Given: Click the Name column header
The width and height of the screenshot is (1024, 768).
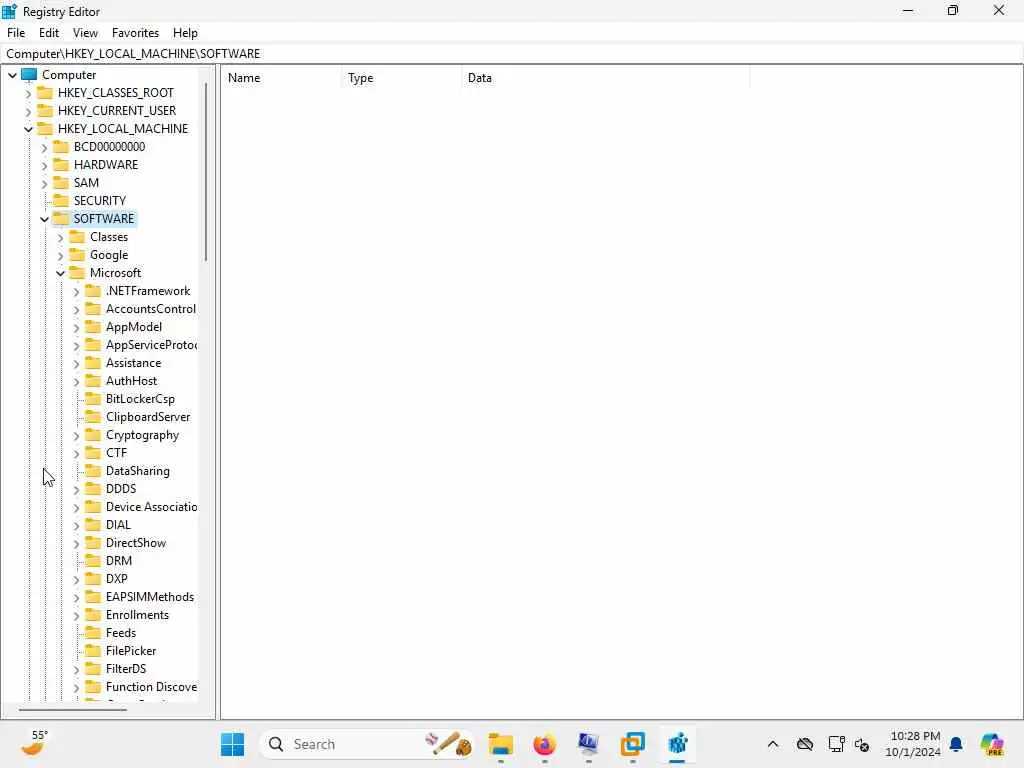Looking at the screenshot, I should 281,78.
